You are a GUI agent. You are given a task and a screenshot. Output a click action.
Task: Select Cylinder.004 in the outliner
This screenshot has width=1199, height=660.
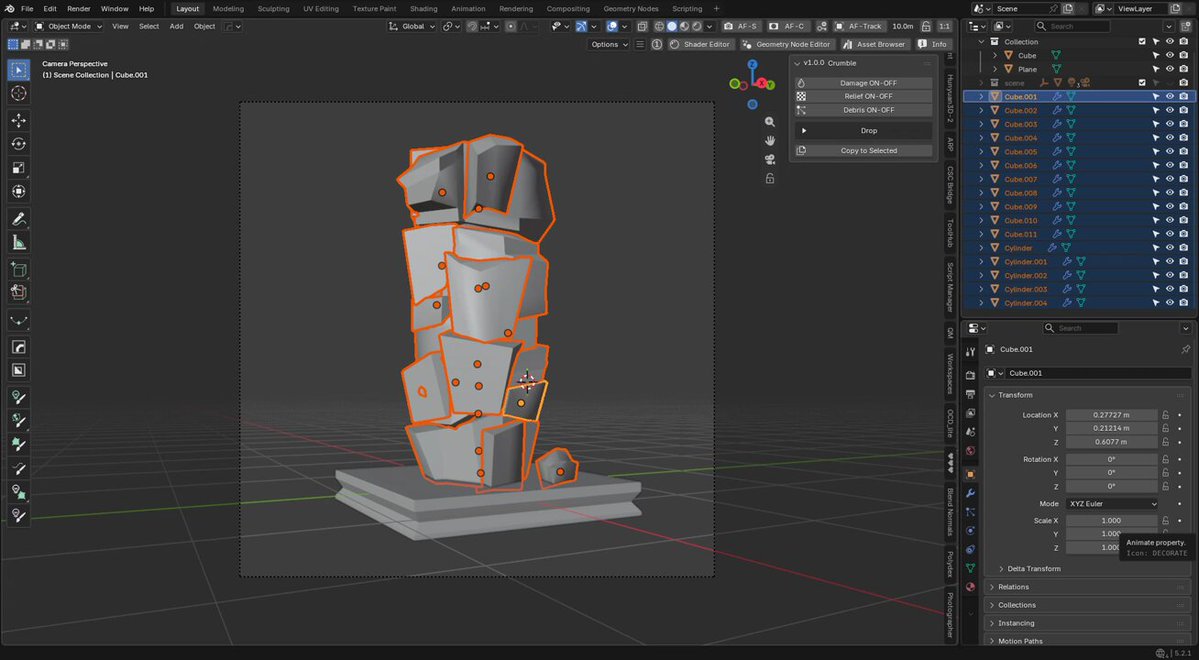pyautogui.click(x=1025, y=303)
